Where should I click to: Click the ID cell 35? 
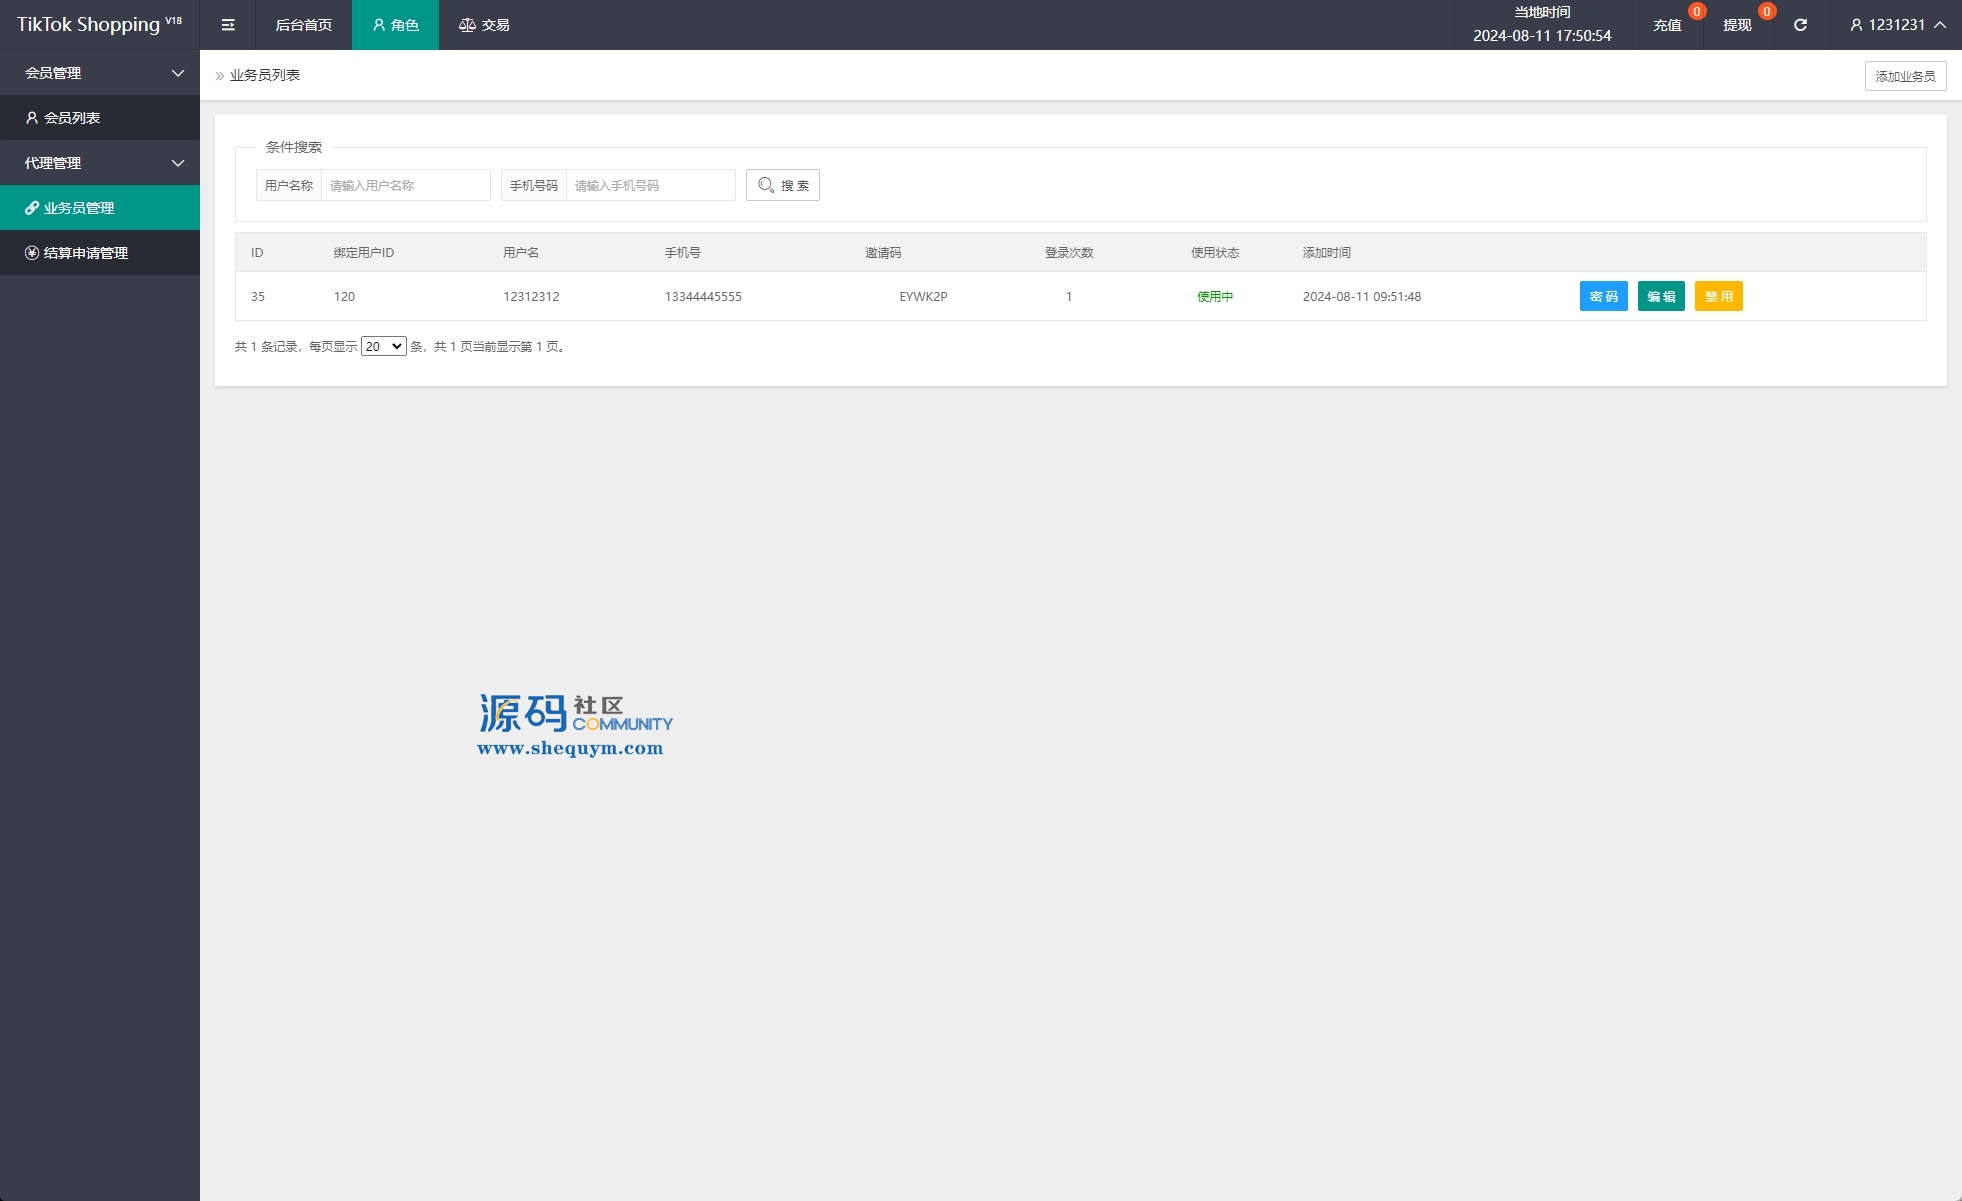click(258, 297)
